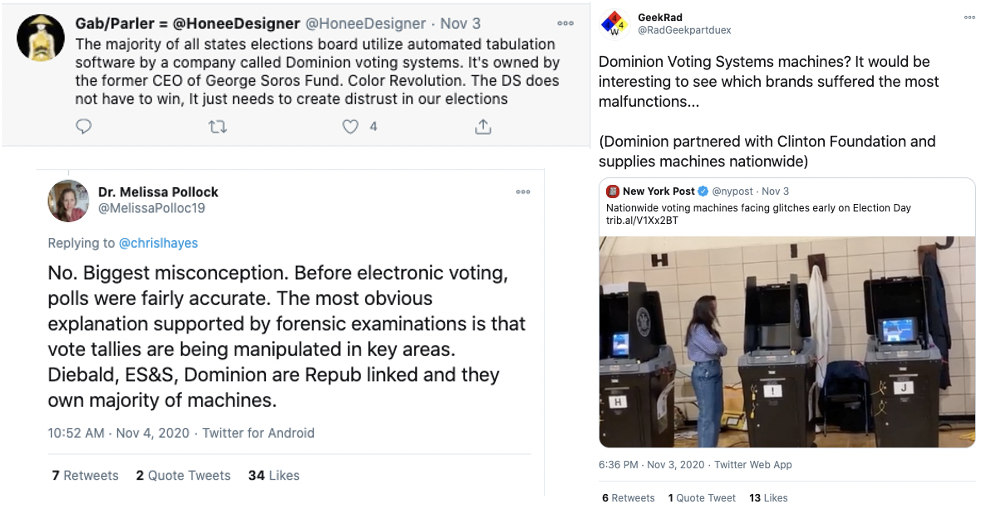View the 7 Retweets on Pollock tweet

[x=85, y=475]
